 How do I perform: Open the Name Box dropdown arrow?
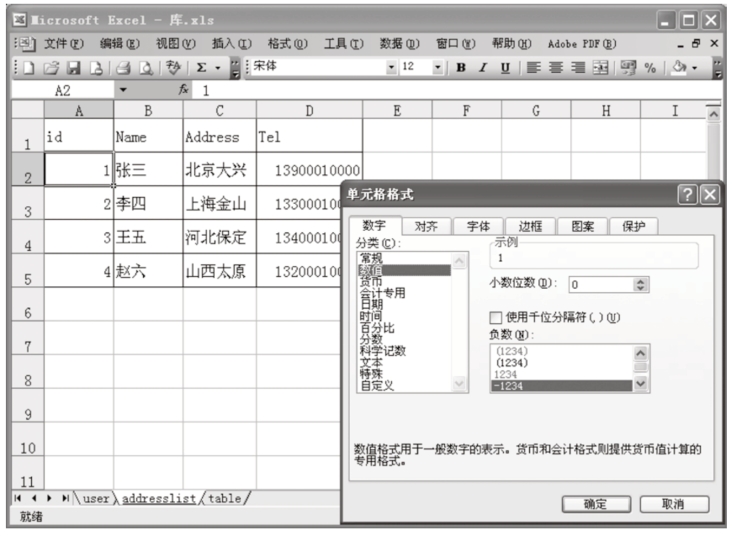coord(123,89)
